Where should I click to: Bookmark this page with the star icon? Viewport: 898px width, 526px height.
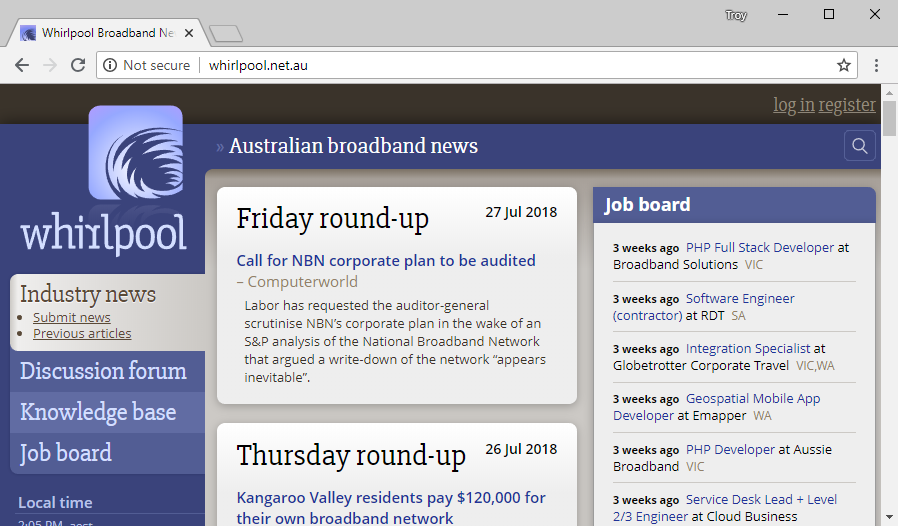(844, 65)
